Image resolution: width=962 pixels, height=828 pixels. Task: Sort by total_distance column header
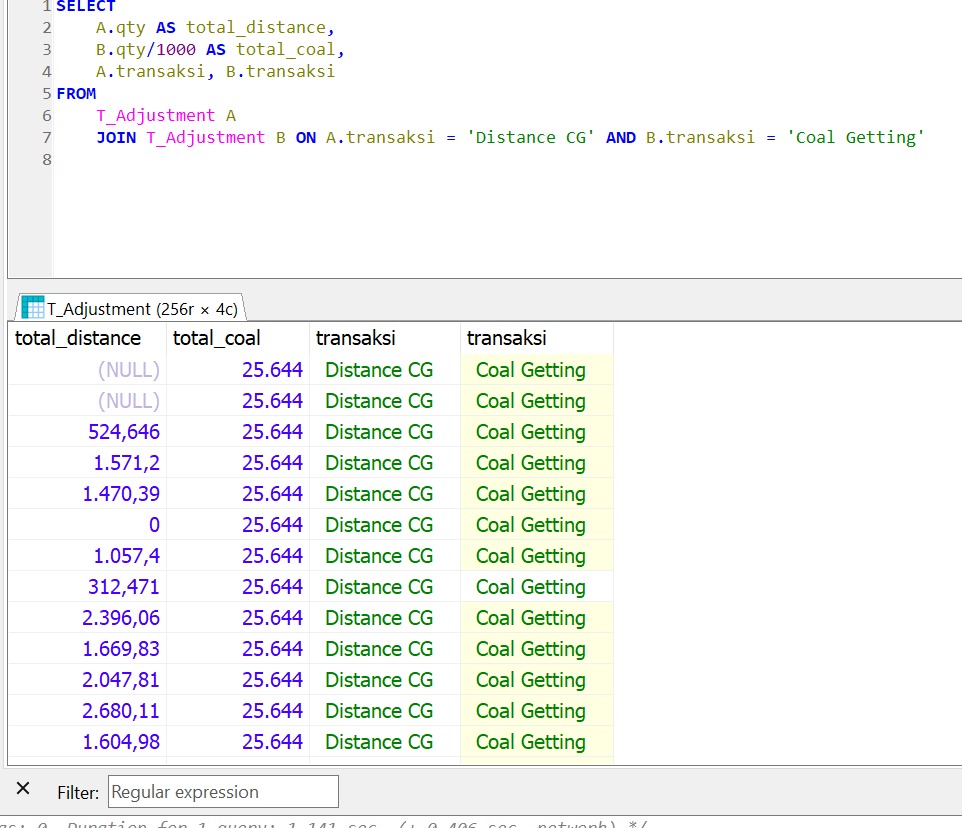point(78,338)
